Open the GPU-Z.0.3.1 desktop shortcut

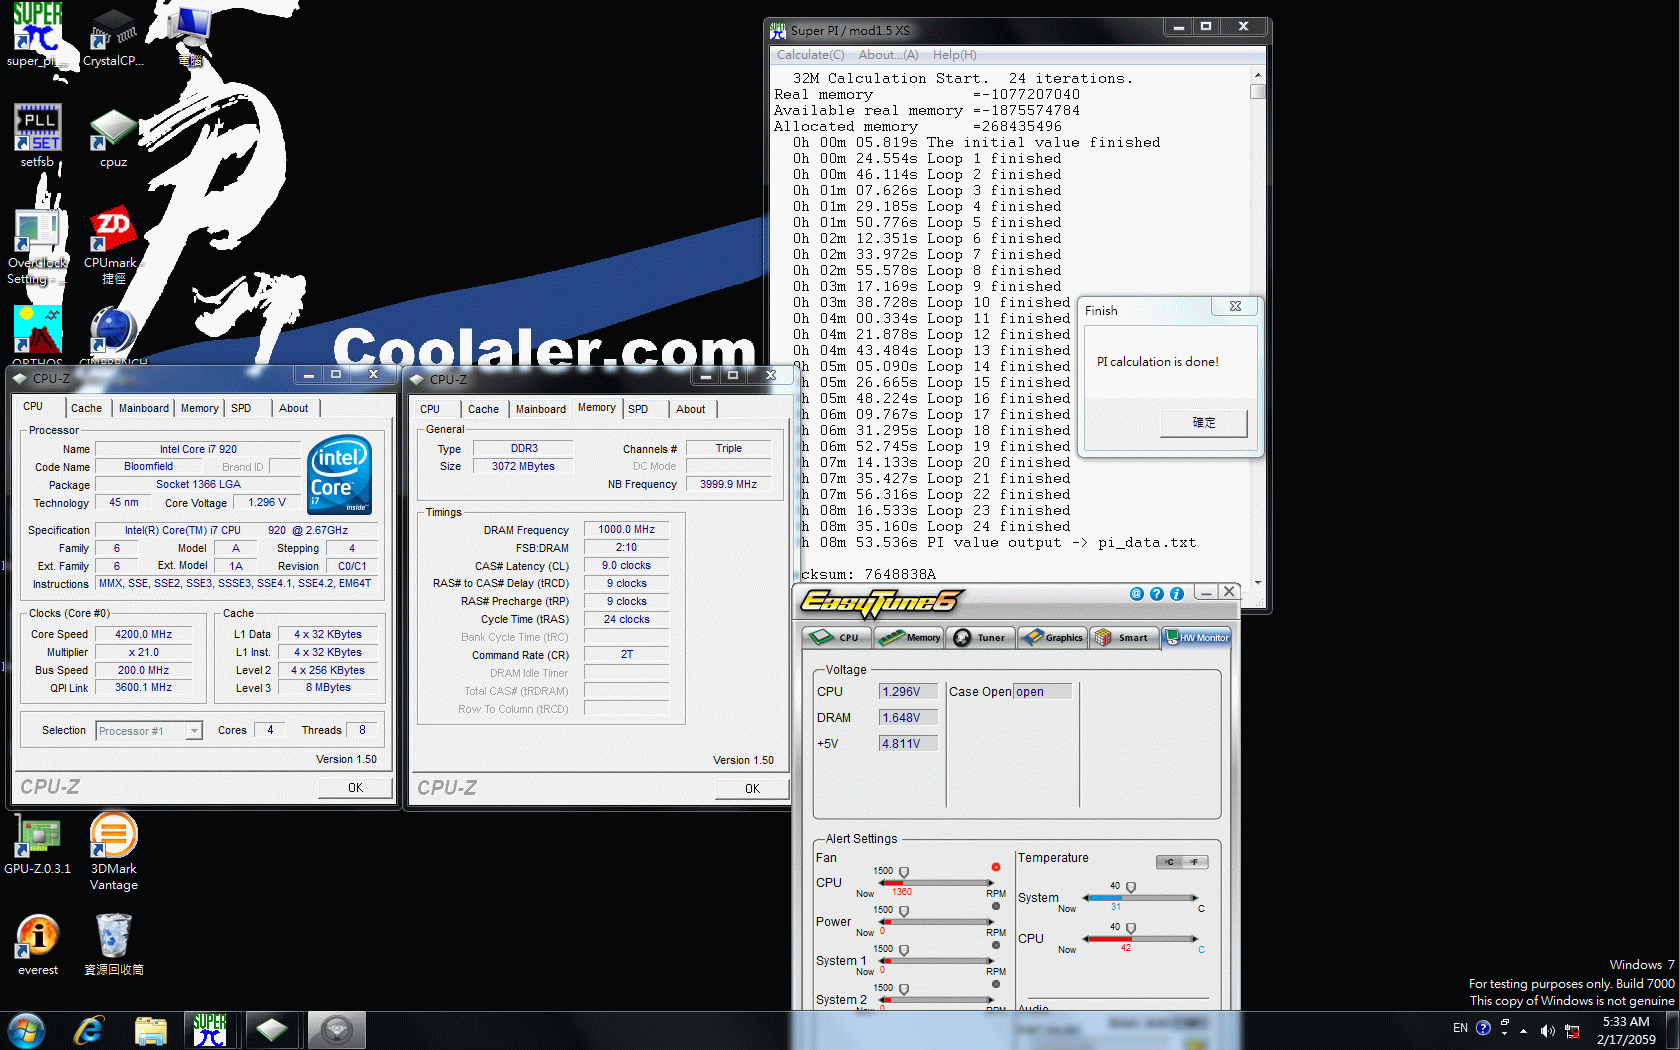(37, 845)
